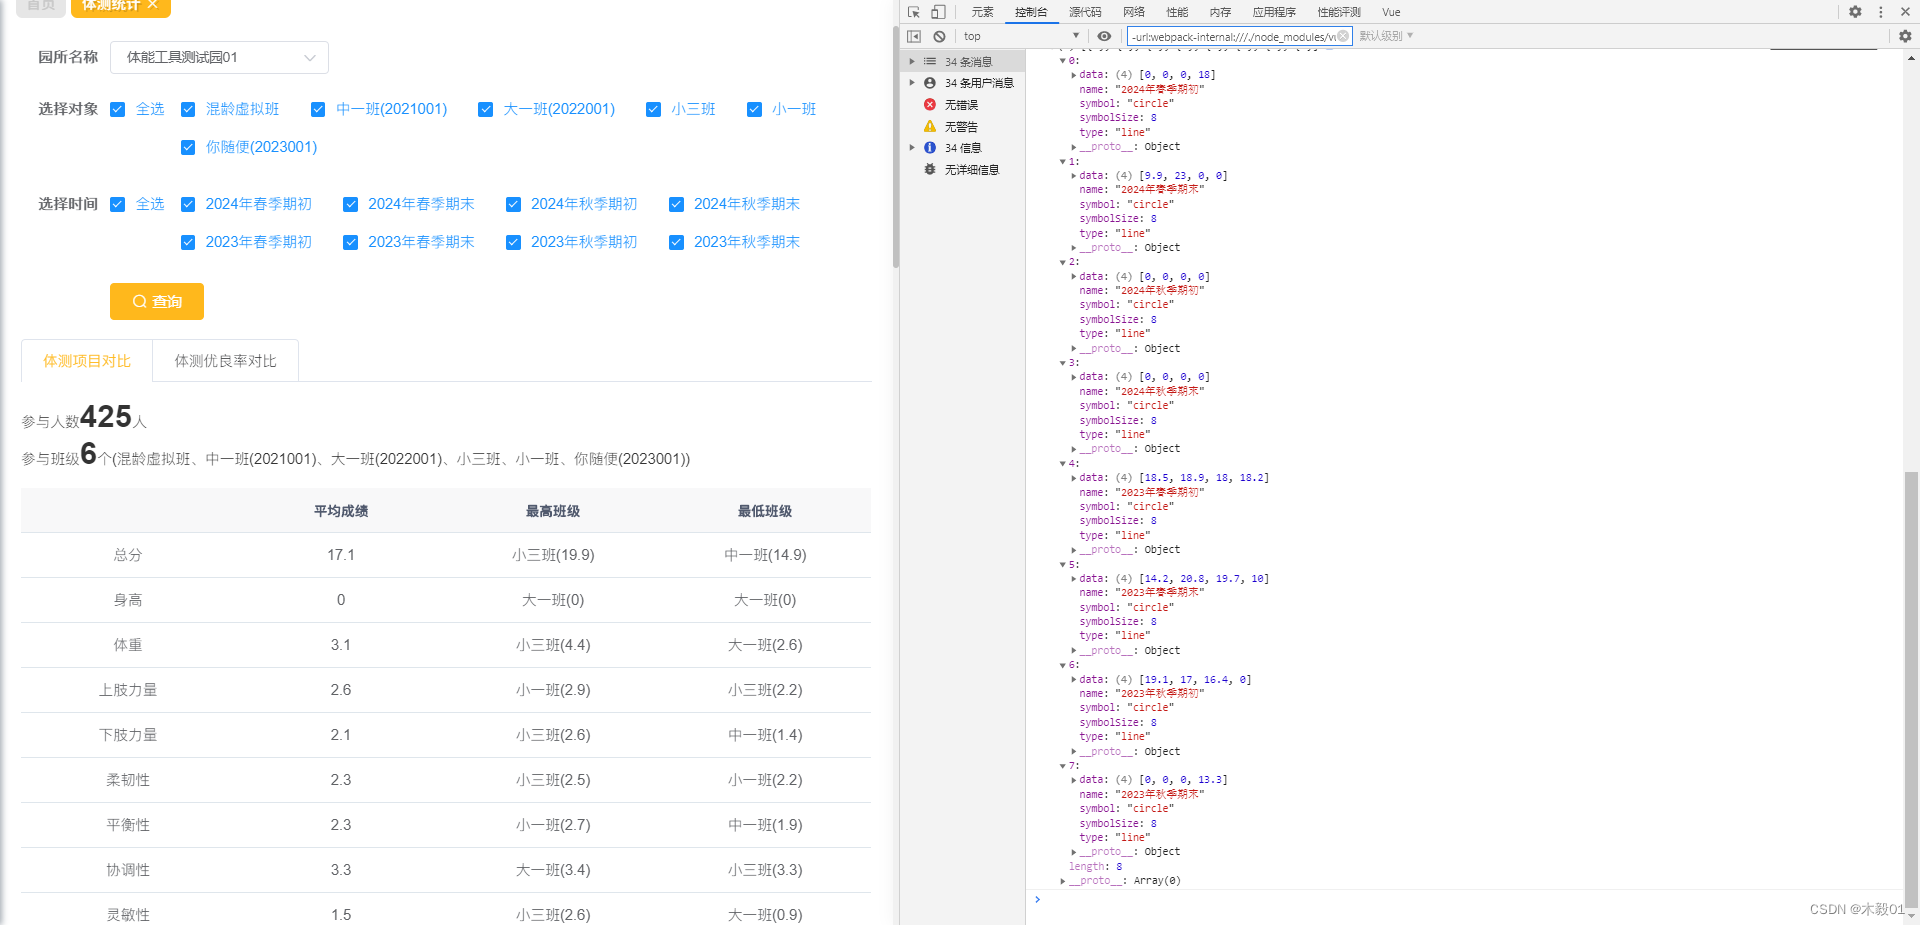Click the bug icon beside 无详细信息
The height and width of the screenshot is (925, 1920).
pos(929,169)
